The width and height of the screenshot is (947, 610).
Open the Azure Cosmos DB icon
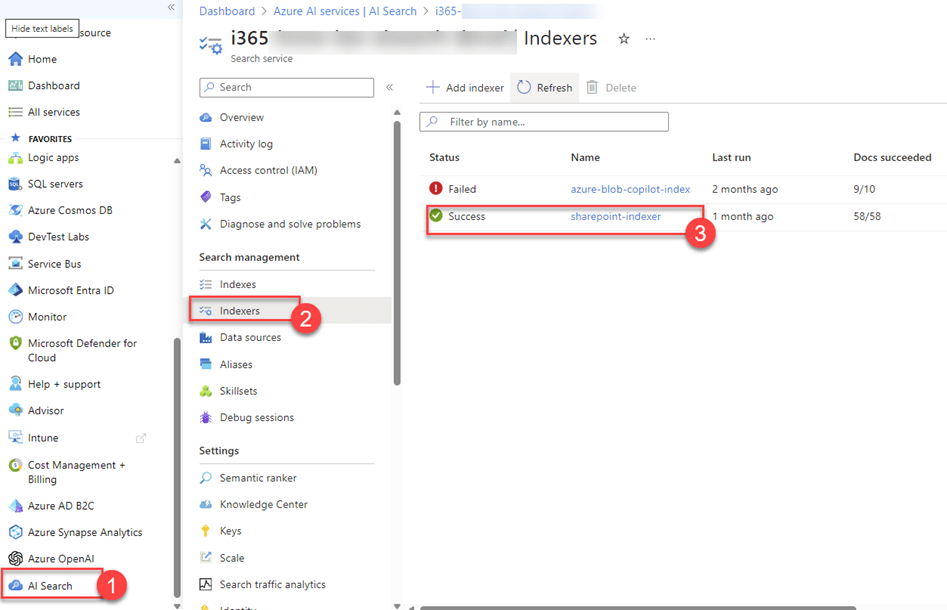(x=15, y=210)
